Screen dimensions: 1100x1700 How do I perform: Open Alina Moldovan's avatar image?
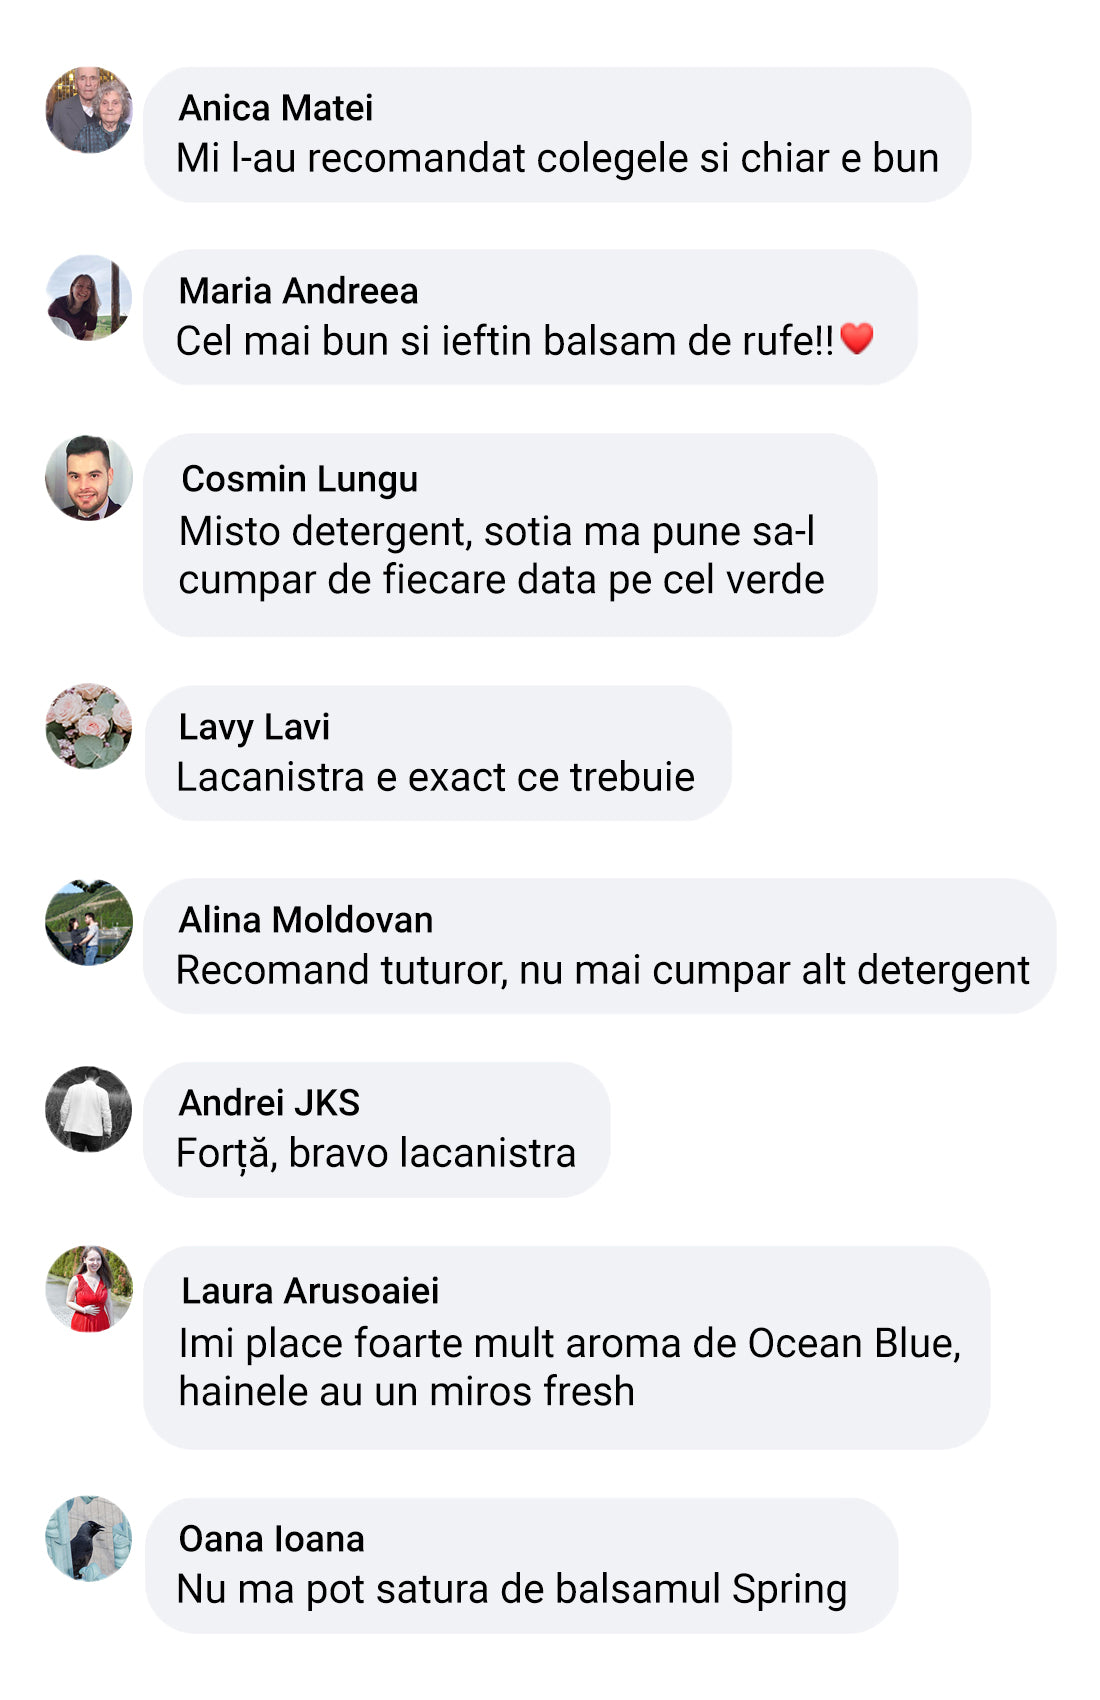point(89,922)
